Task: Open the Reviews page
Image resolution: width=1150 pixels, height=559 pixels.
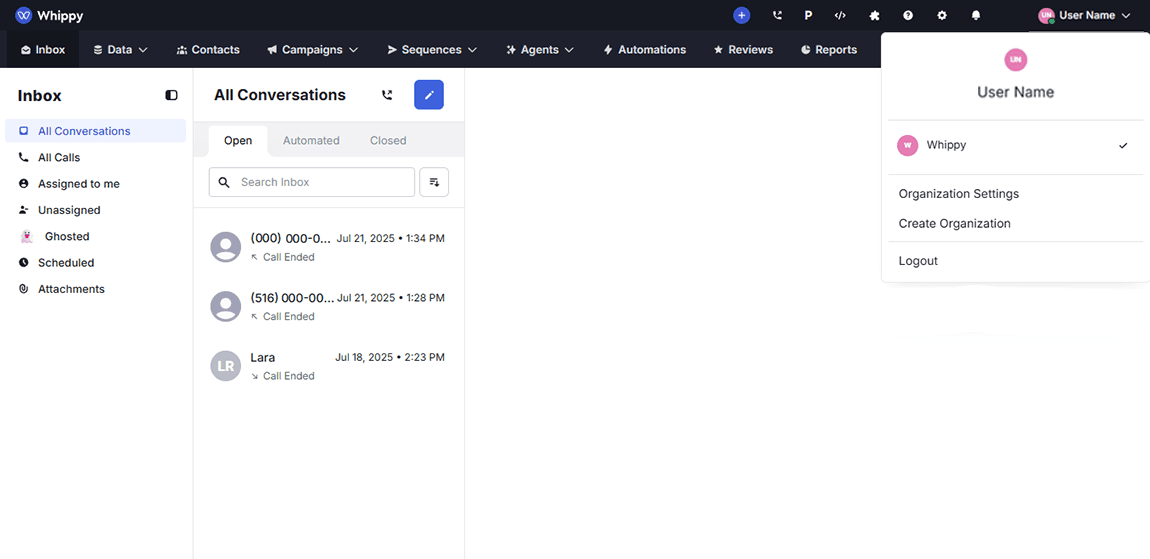Action: click(743, 50)
